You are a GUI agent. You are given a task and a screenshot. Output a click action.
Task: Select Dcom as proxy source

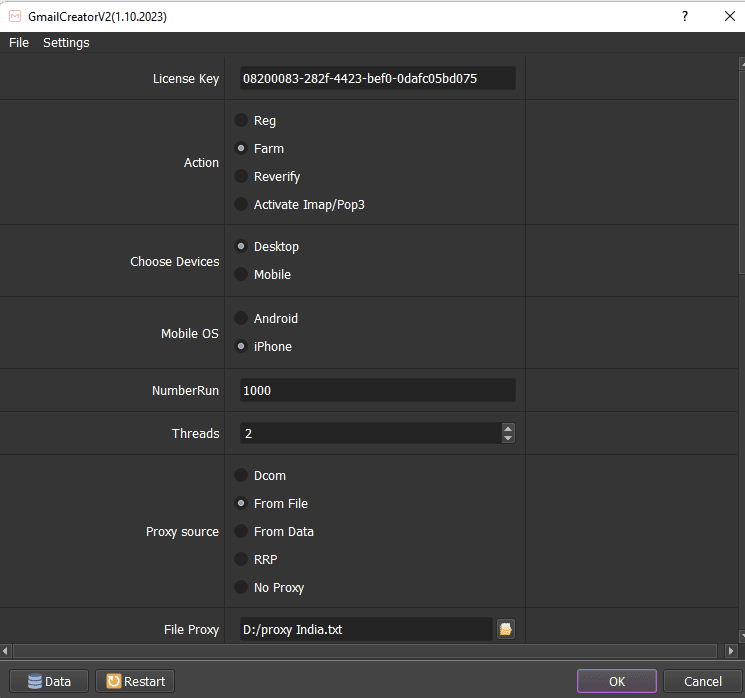(x=241, y=475)
